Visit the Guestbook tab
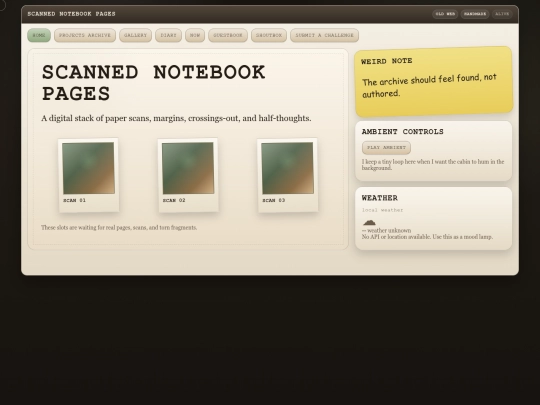 point(228,35)
